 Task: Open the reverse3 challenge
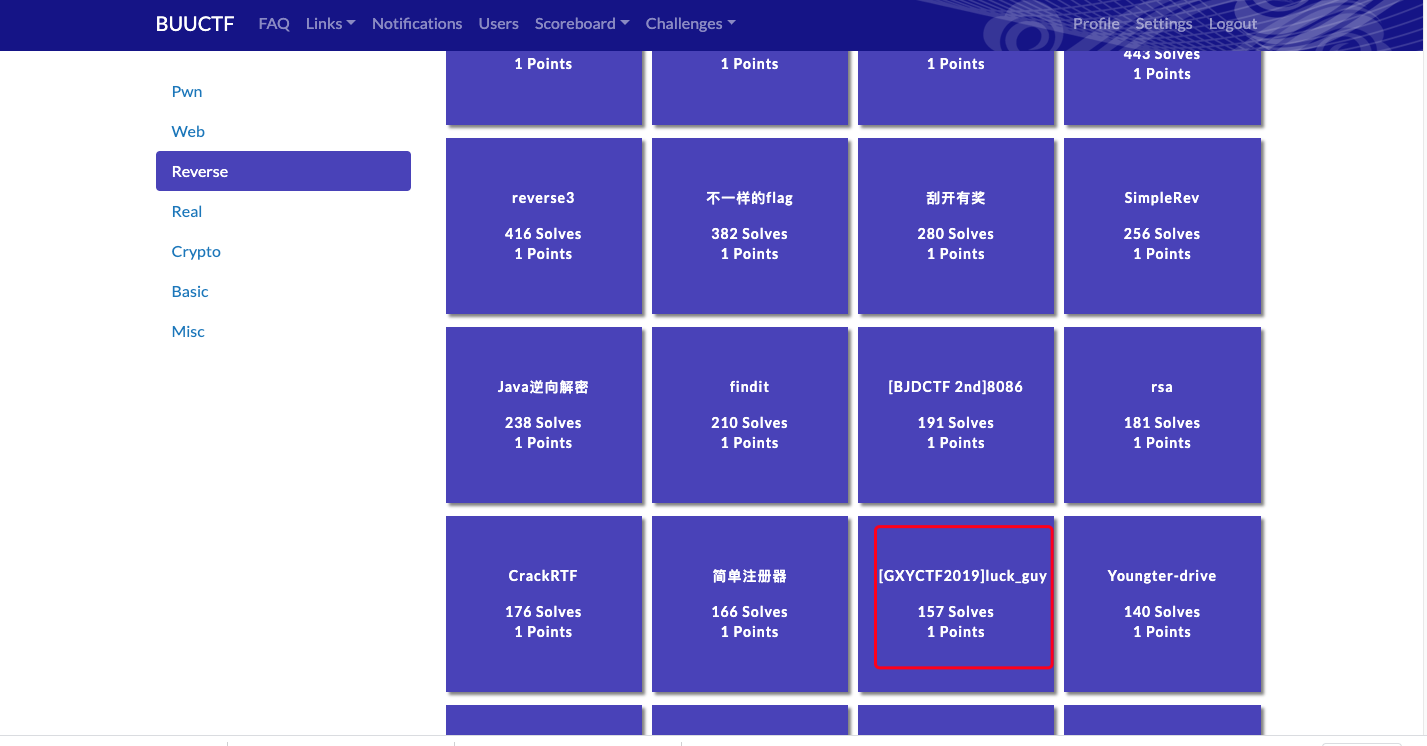point(543,225)
